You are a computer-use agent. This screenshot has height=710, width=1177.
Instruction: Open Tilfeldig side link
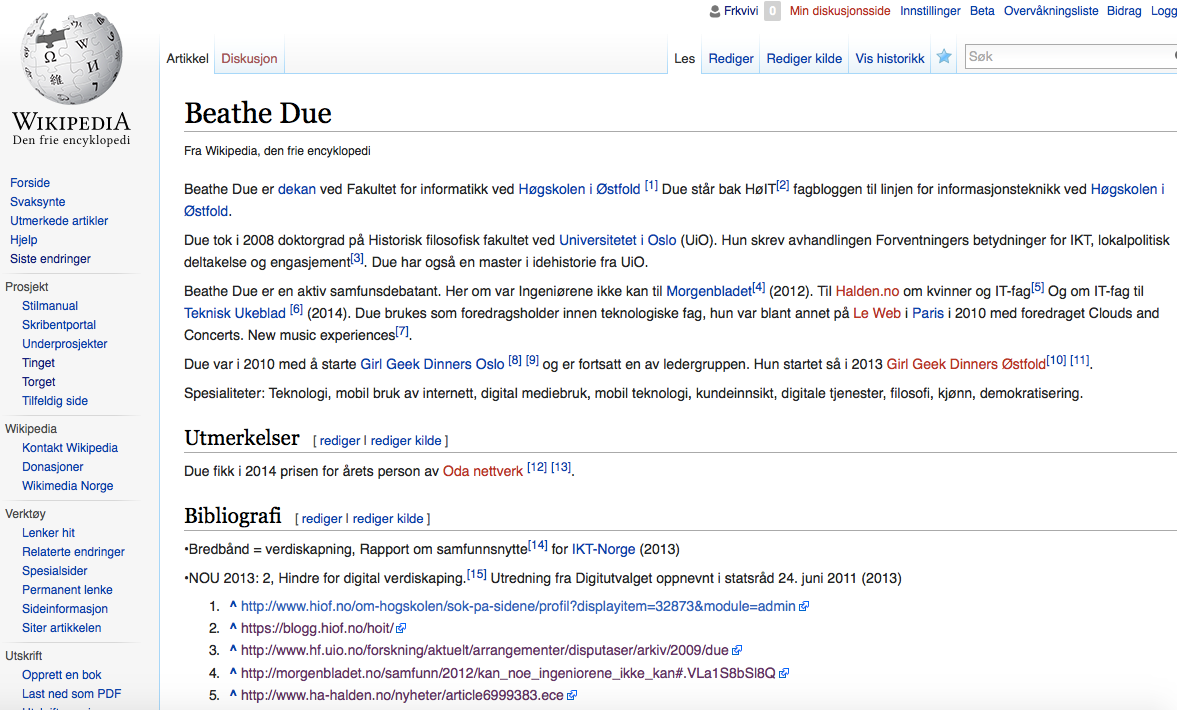pyautogui.click(x=55, y=400)
